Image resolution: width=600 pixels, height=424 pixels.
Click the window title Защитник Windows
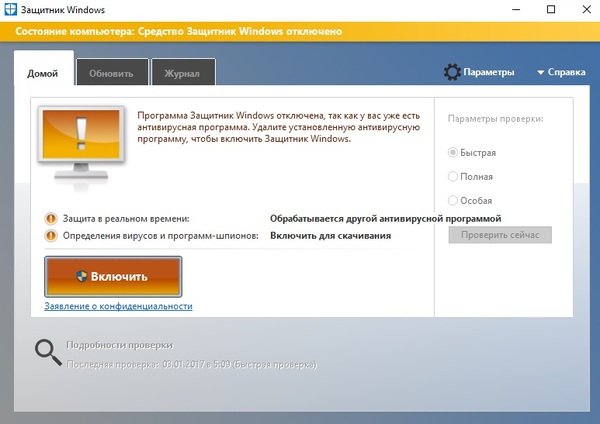pyautogui.click(x=63, y=10)
